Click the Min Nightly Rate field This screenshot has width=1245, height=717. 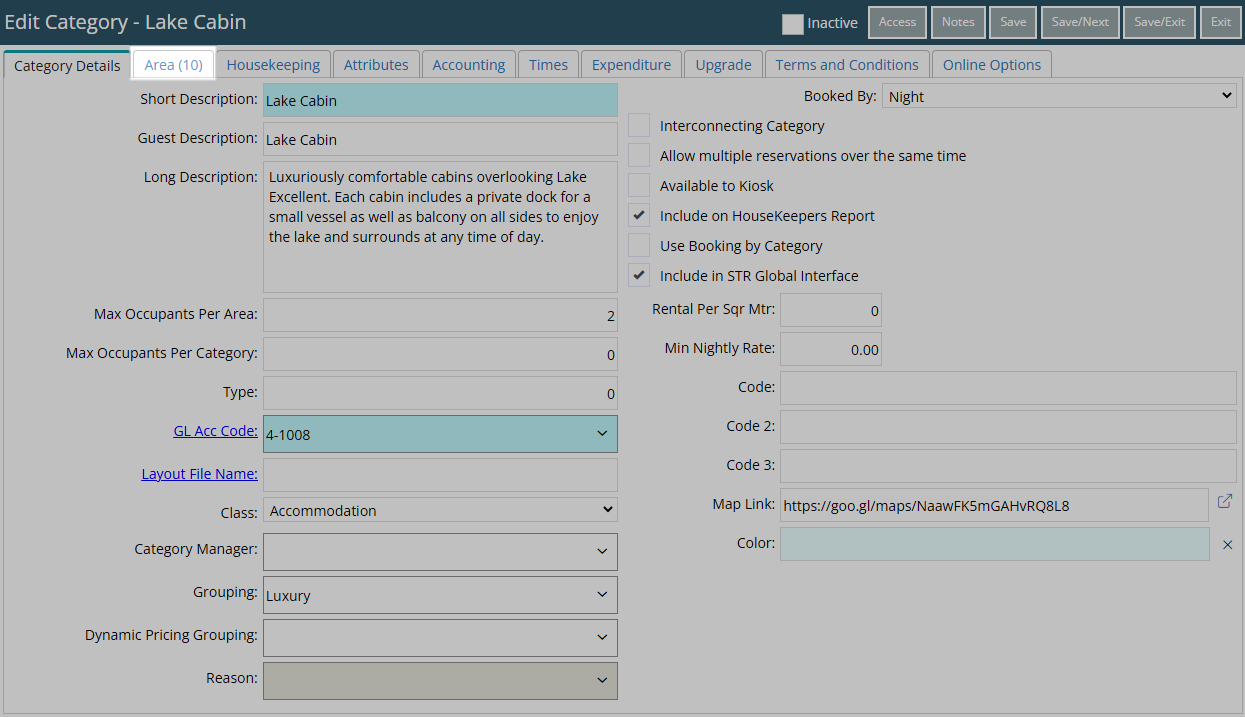(831, 349)
